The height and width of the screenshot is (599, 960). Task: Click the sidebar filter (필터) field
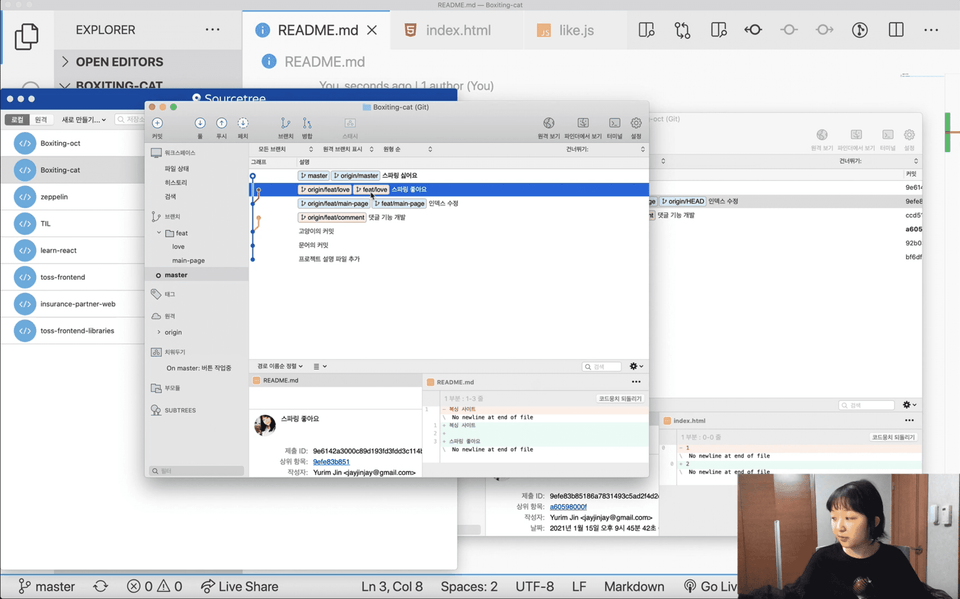(196, 471)
